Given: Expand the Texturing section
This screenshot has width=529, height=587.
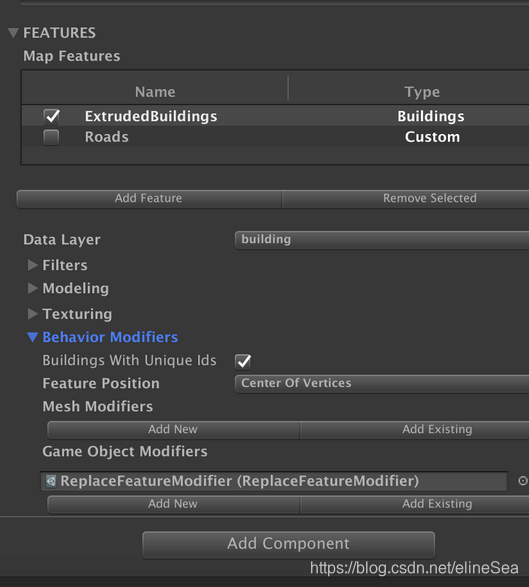Looking at the screenshot, I should (x=33, y=314).
